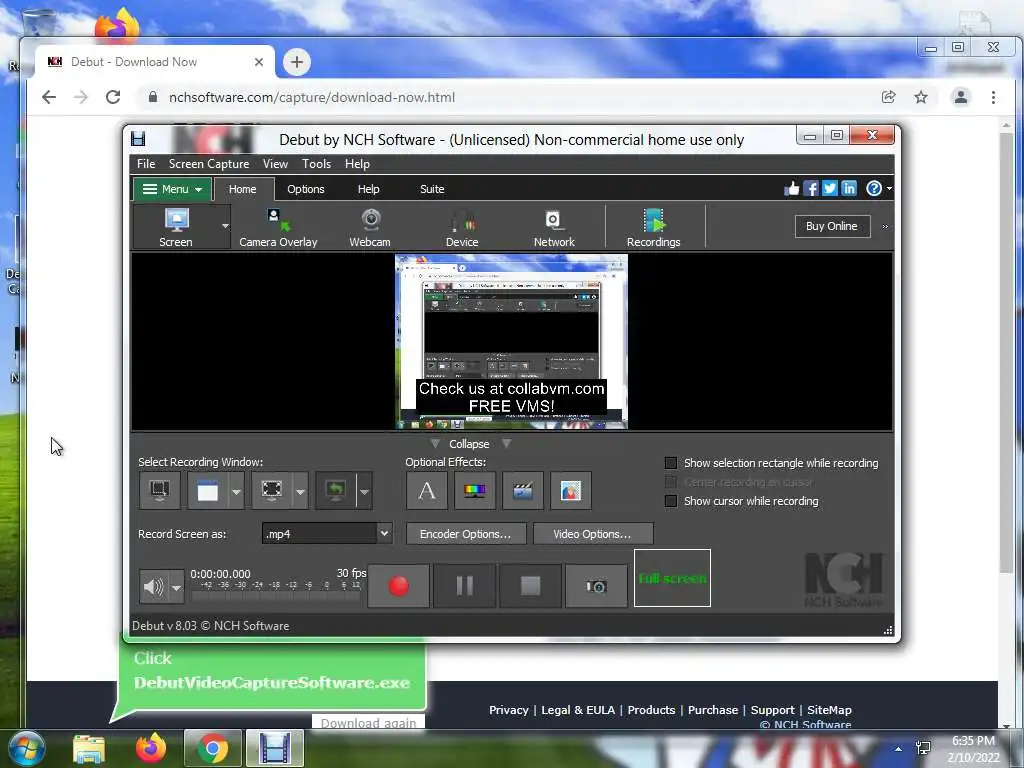Click the Buy Online button
This screenshot has width=1024, height=768.
[x=831, y=226]
